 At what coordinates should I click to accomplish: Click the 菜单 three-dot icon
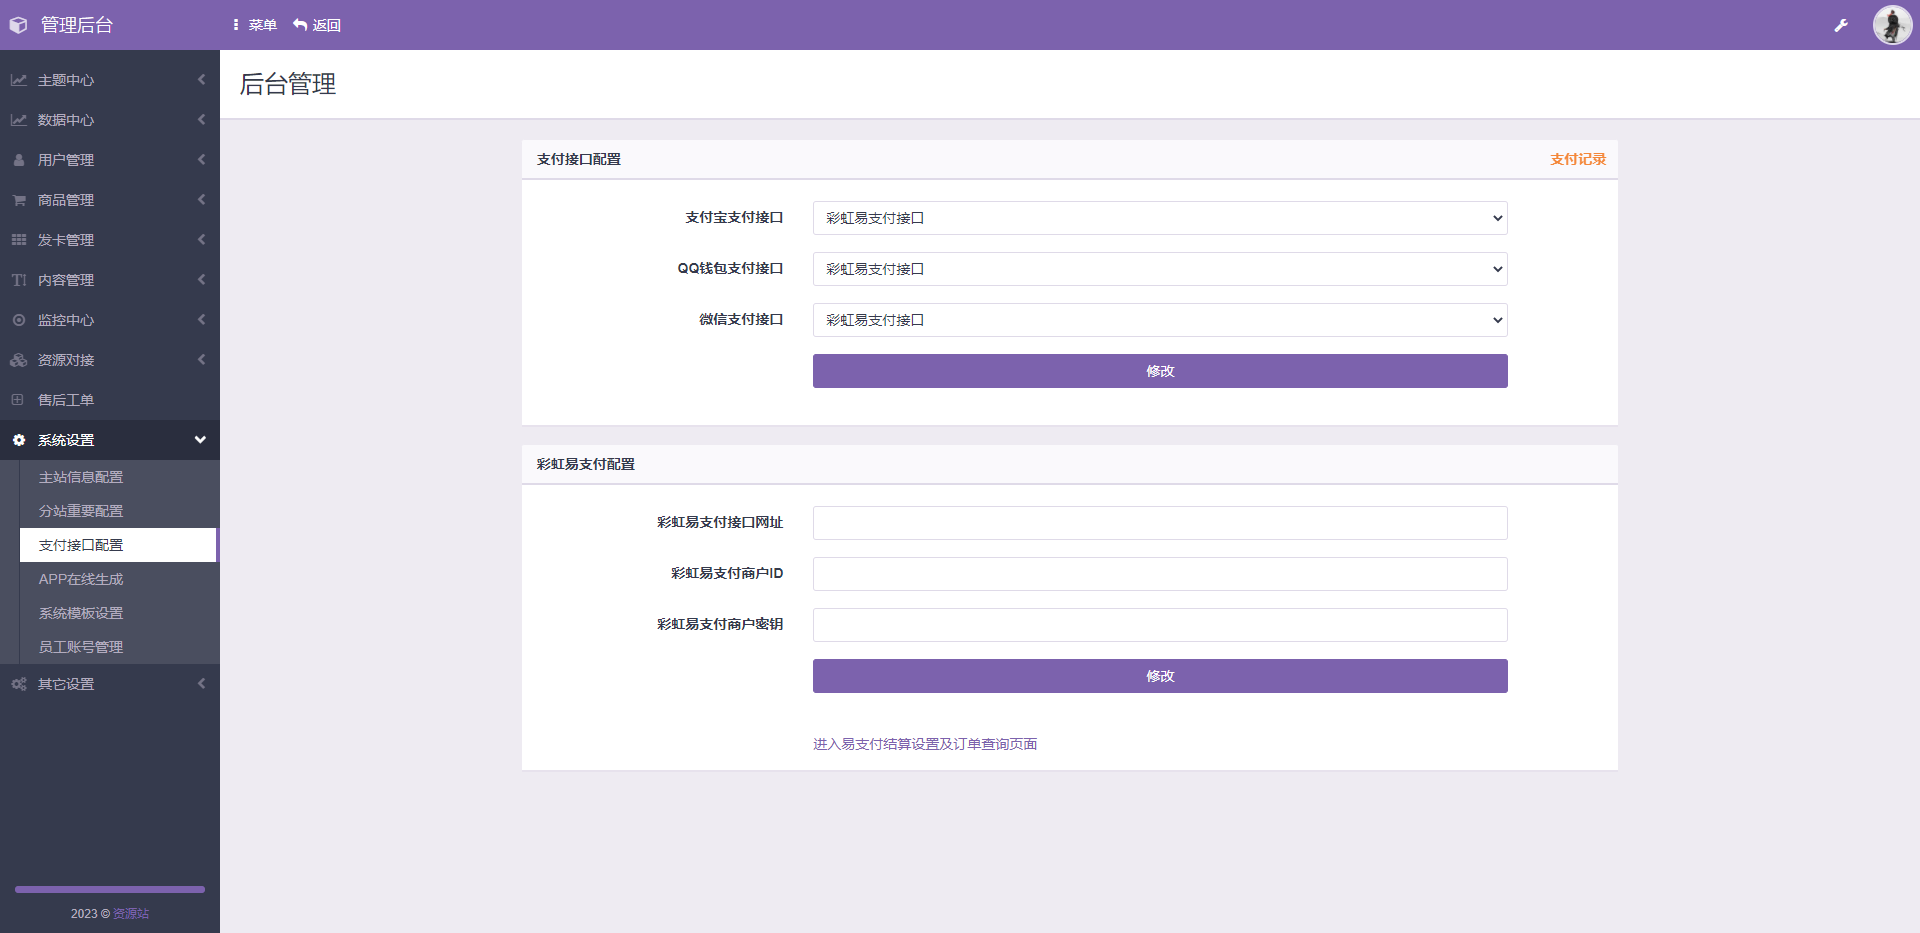click(x=236, y=25)
